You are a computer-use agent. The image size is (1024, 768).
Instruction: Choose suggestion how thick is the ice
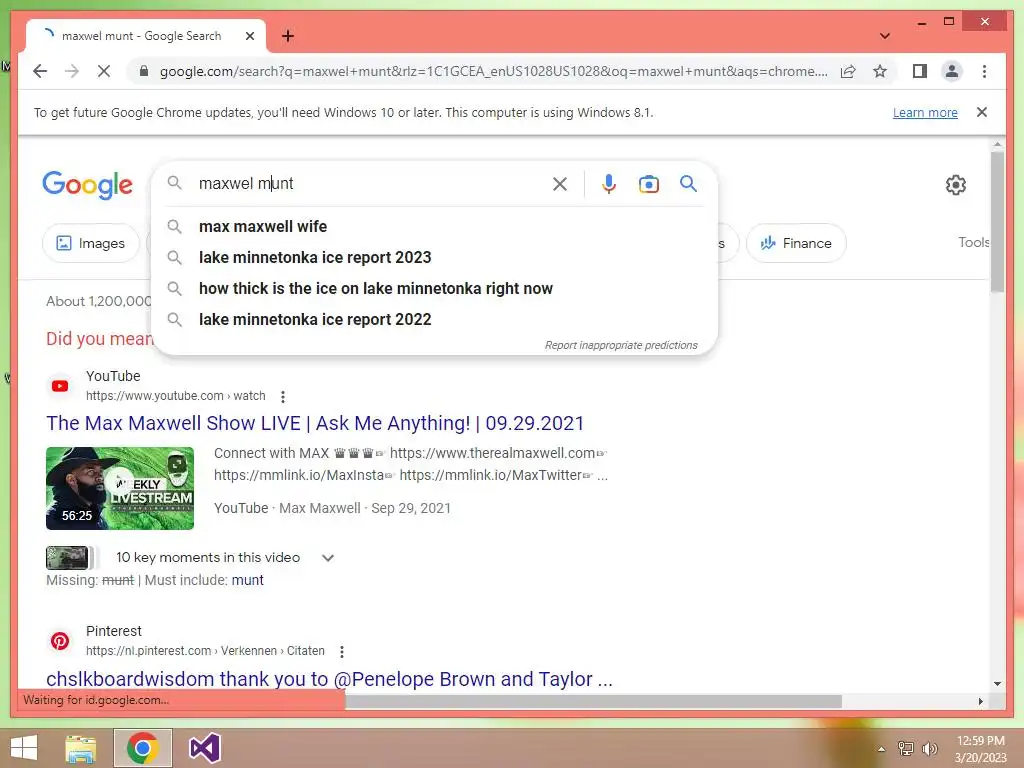tap(434, 288)
